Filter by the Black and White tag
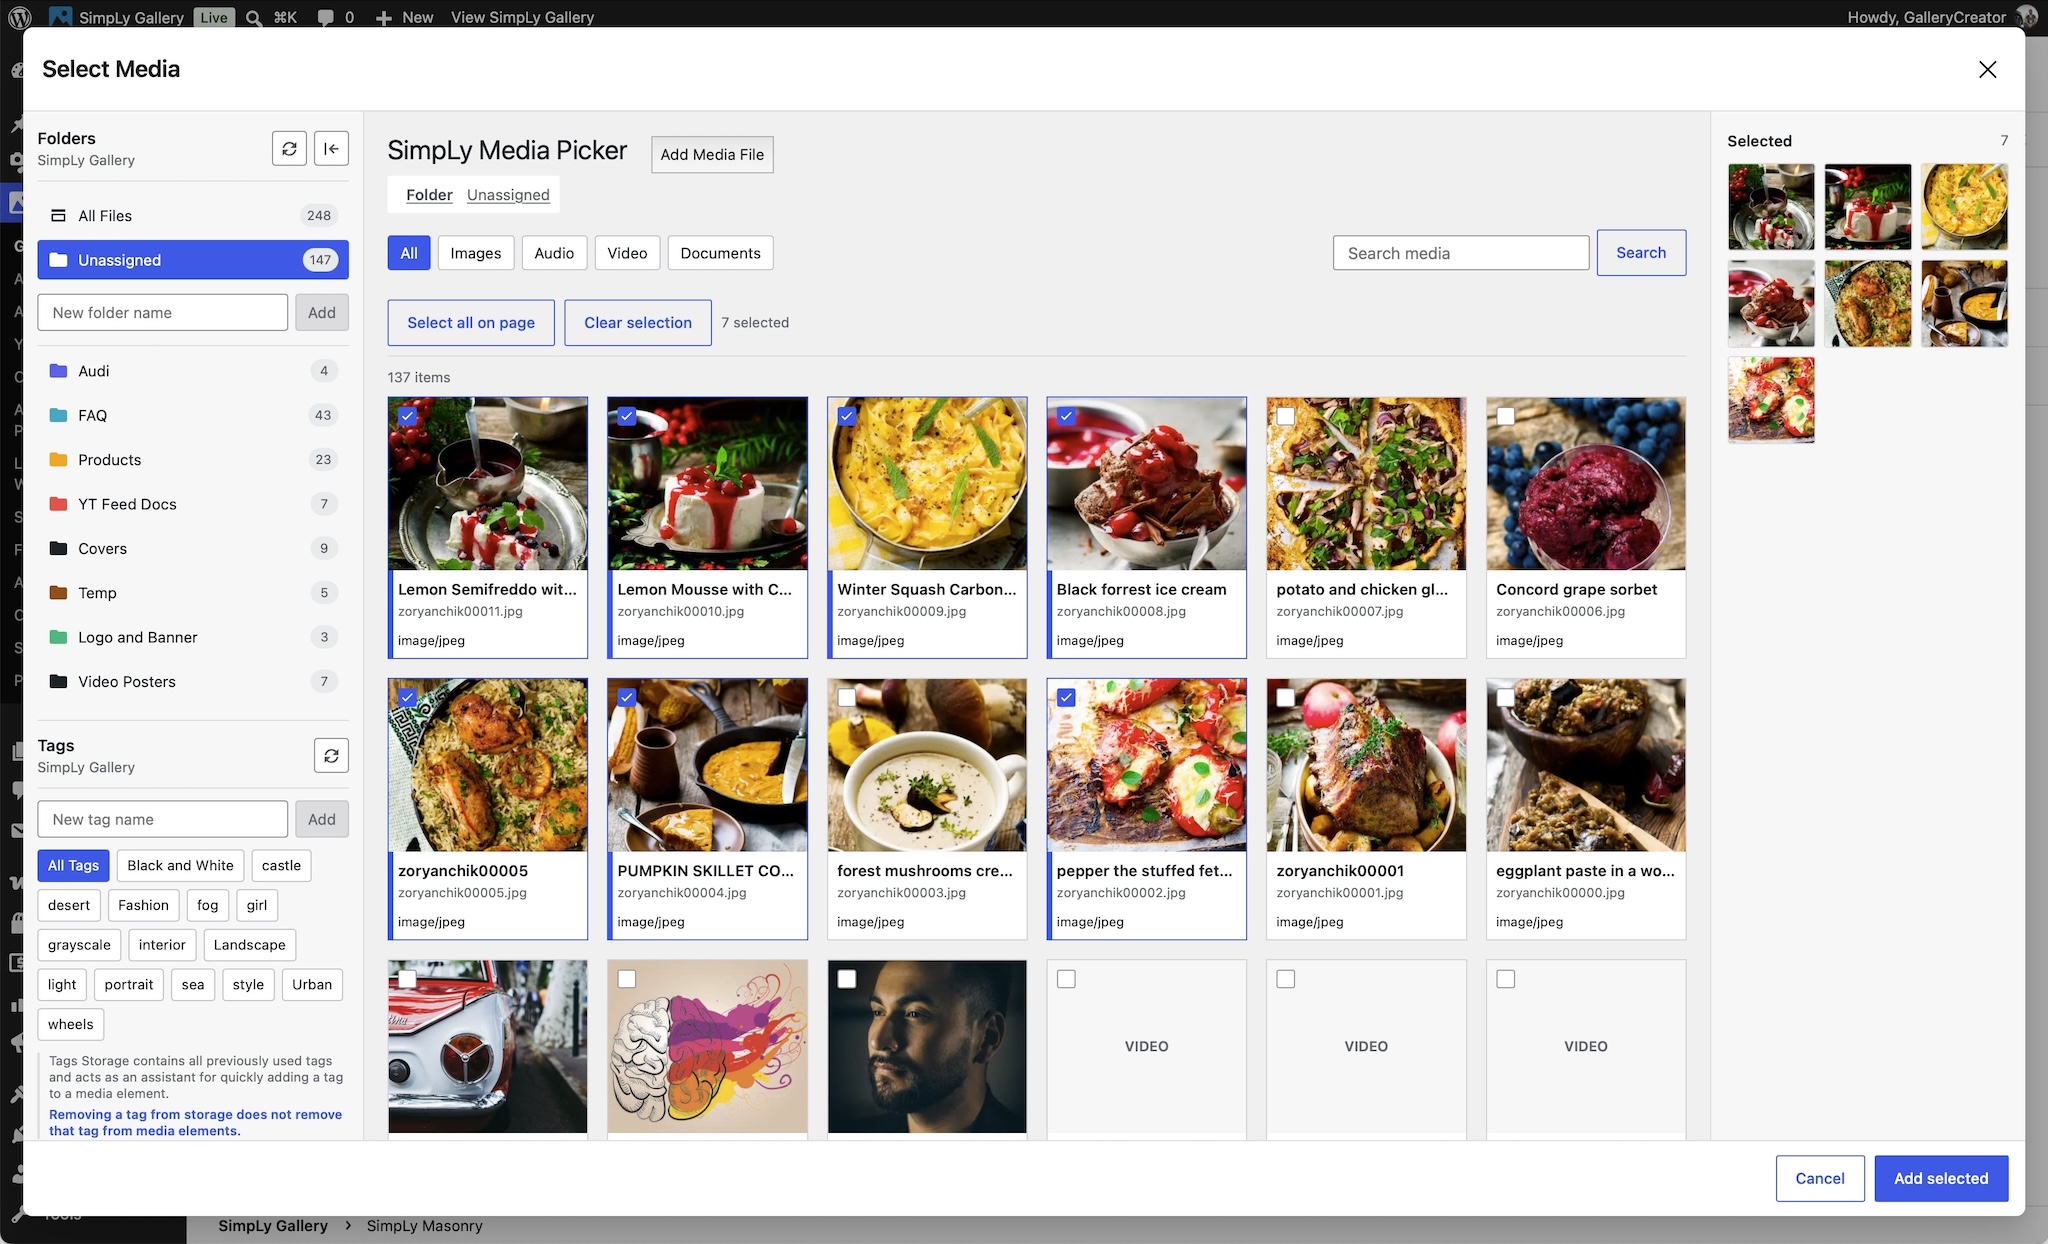The height and width of the screenshot is (1244, 2048). pos(180,866)
